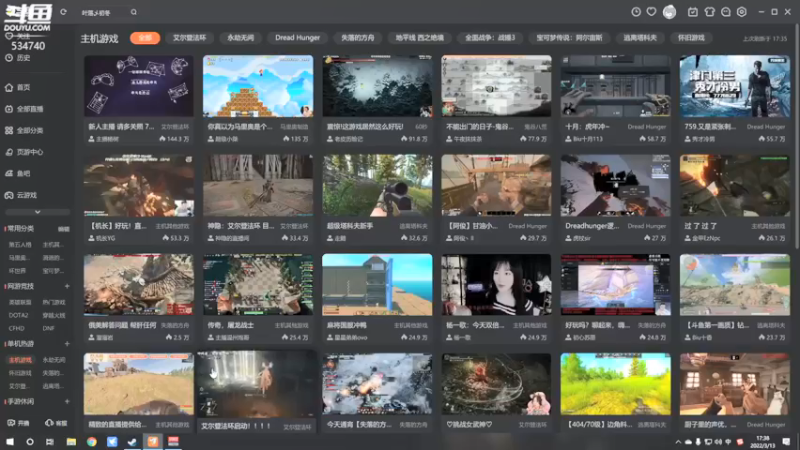The height and width of the screenshot is (450, 800).
Task: Select the 全部 filter tab
Action: pos(145,38)
